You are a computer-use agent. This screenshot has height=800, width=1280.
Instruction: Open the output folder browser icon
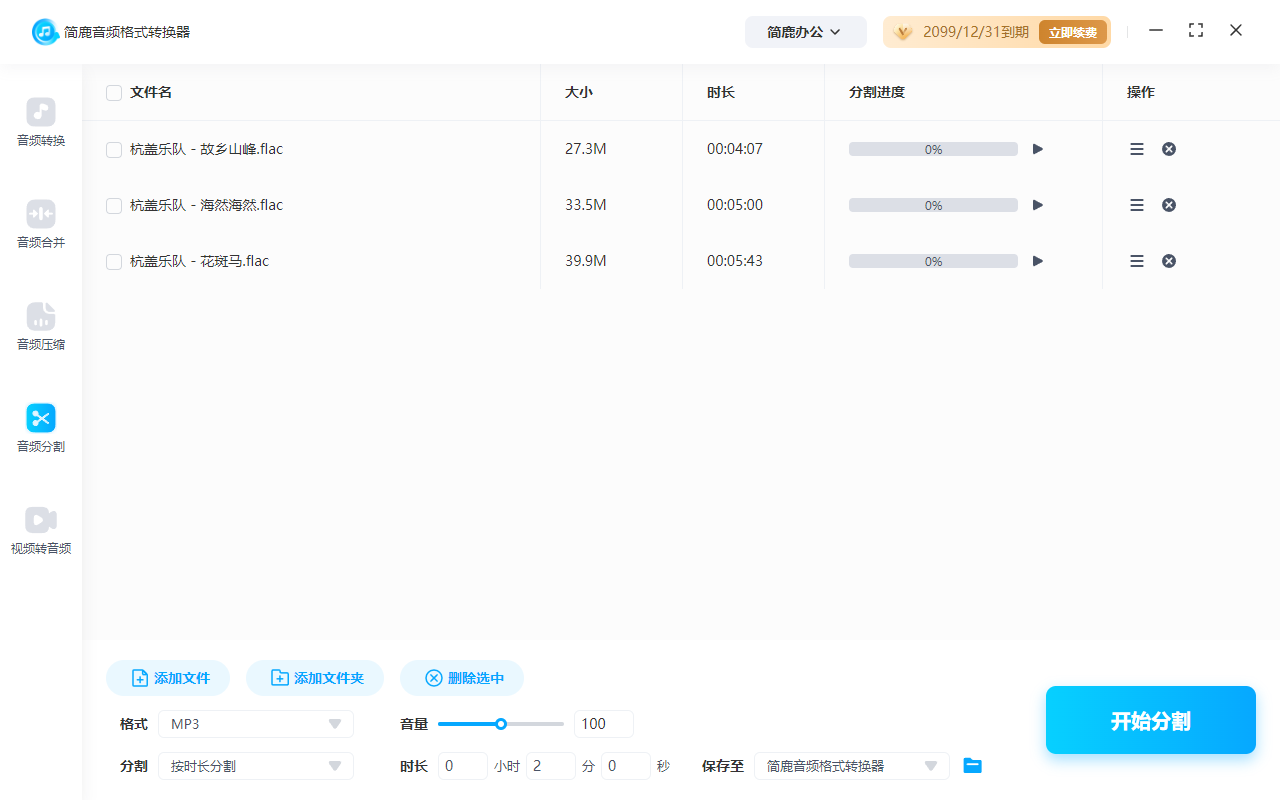pyautogui.click(x=972, y=765)
